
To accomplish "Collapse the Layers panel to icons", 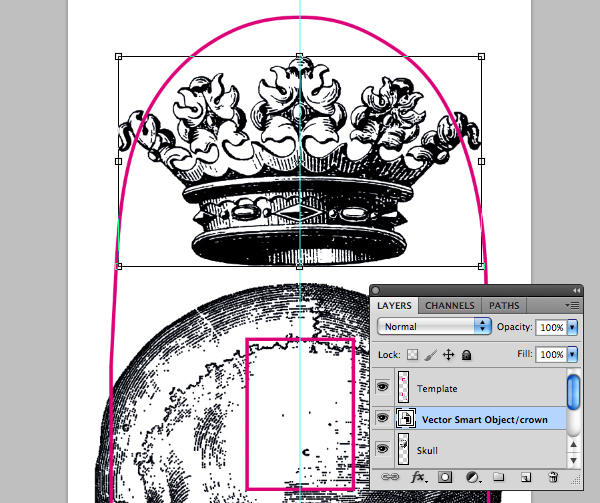I will tap(576, 291).
